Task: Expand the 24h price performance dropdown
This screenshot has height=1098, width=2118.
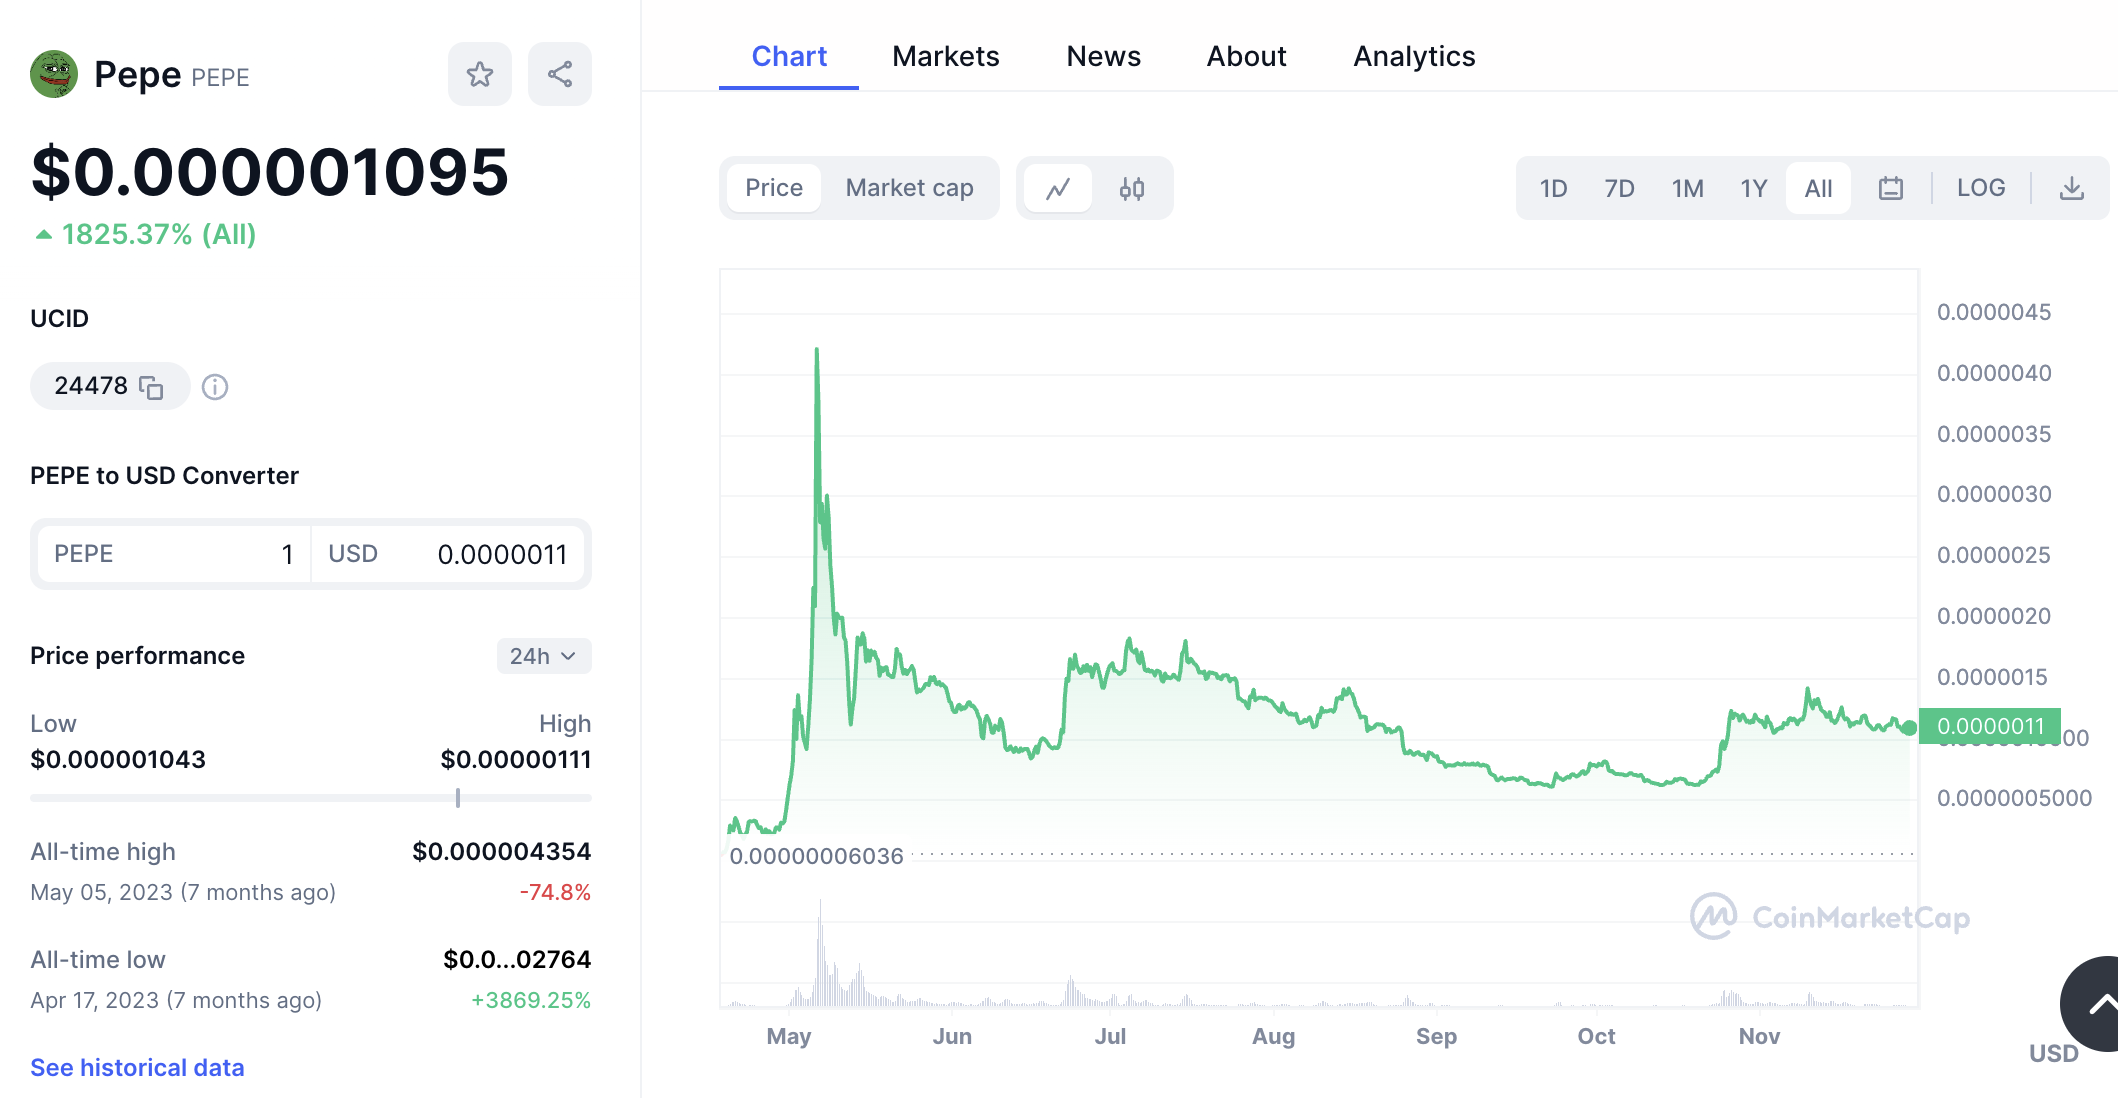Action: point(543,656)
